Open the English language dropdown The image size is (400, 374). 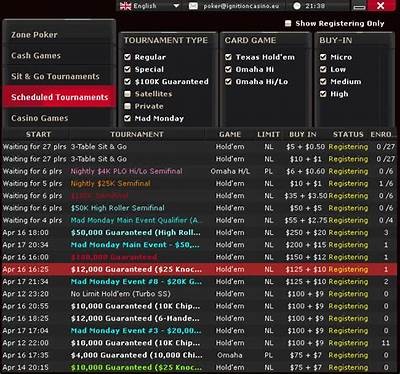(150, 6)
